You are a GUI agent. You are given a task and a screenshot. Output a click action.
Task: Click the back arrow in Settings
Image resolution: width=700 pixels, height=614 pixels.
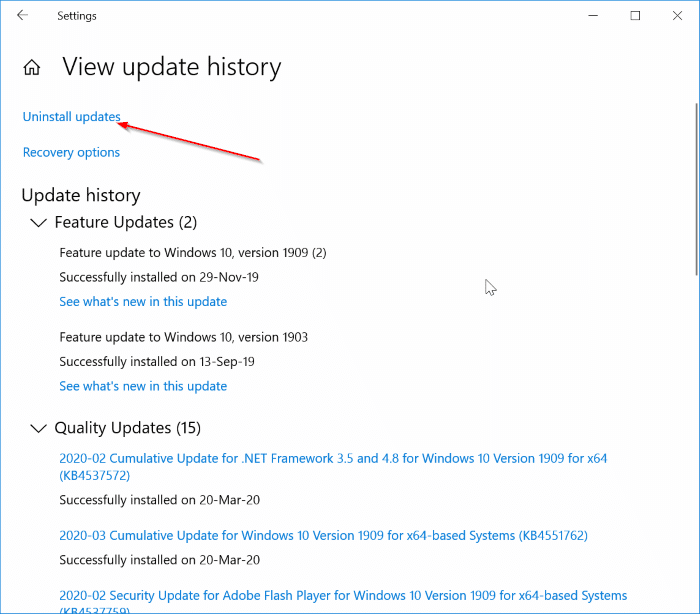pos(22,16)
